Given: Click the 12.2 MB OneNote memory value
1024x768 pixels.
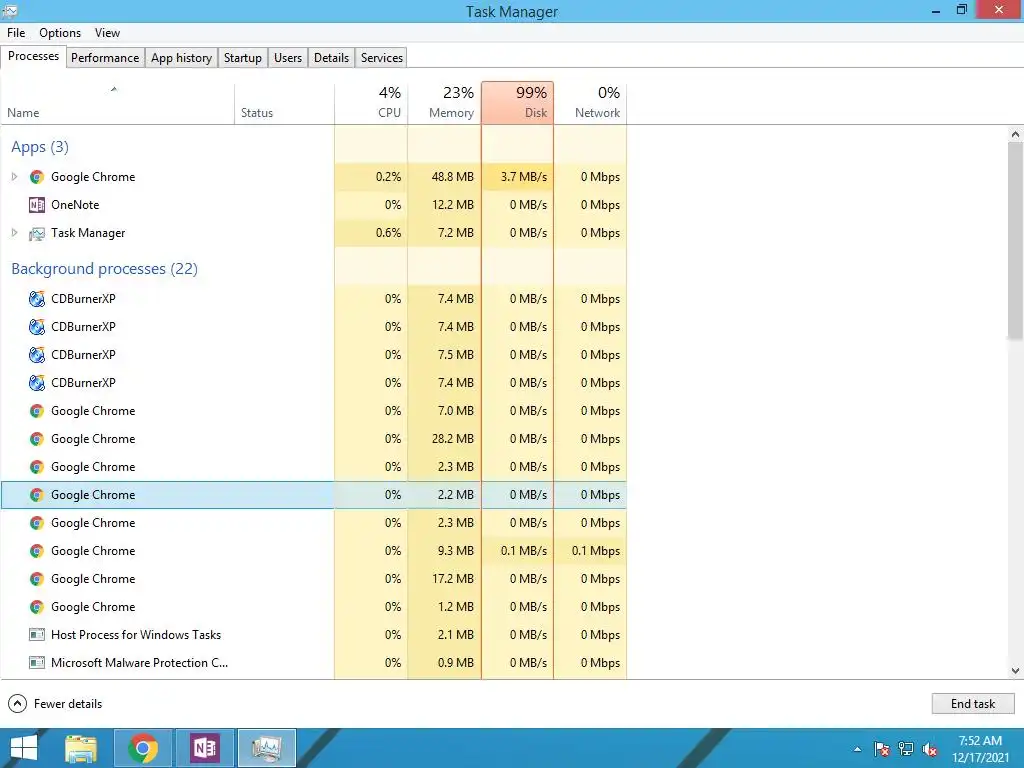Looking at the screenshot, I should click(x=453, y=205).
